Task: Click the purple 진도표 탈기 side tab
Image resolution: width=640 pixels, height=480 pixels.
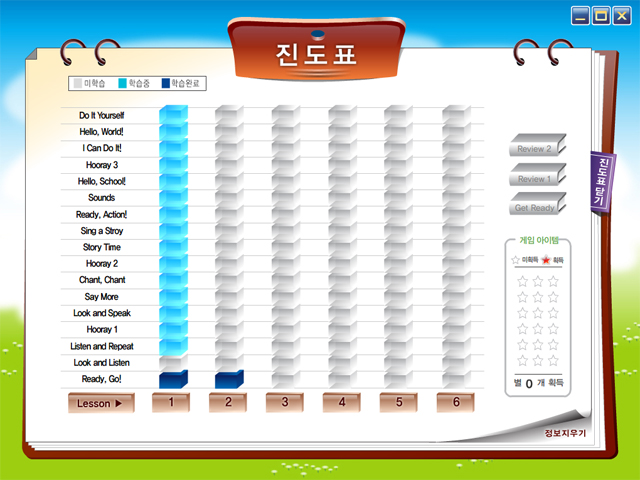Action: pyautogui.click(x=600, y=180)
